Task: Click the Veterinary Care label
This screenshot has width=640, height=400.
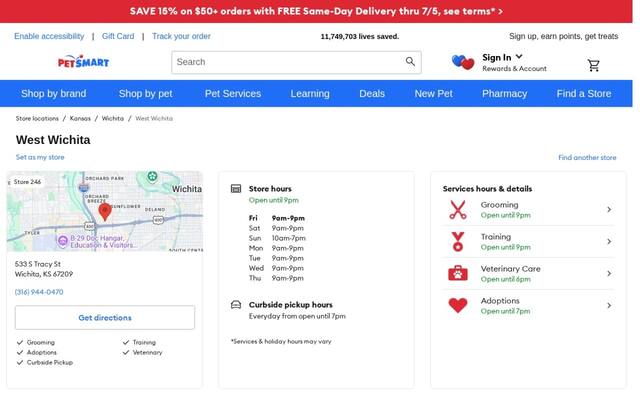Action: tap(510, 269)
